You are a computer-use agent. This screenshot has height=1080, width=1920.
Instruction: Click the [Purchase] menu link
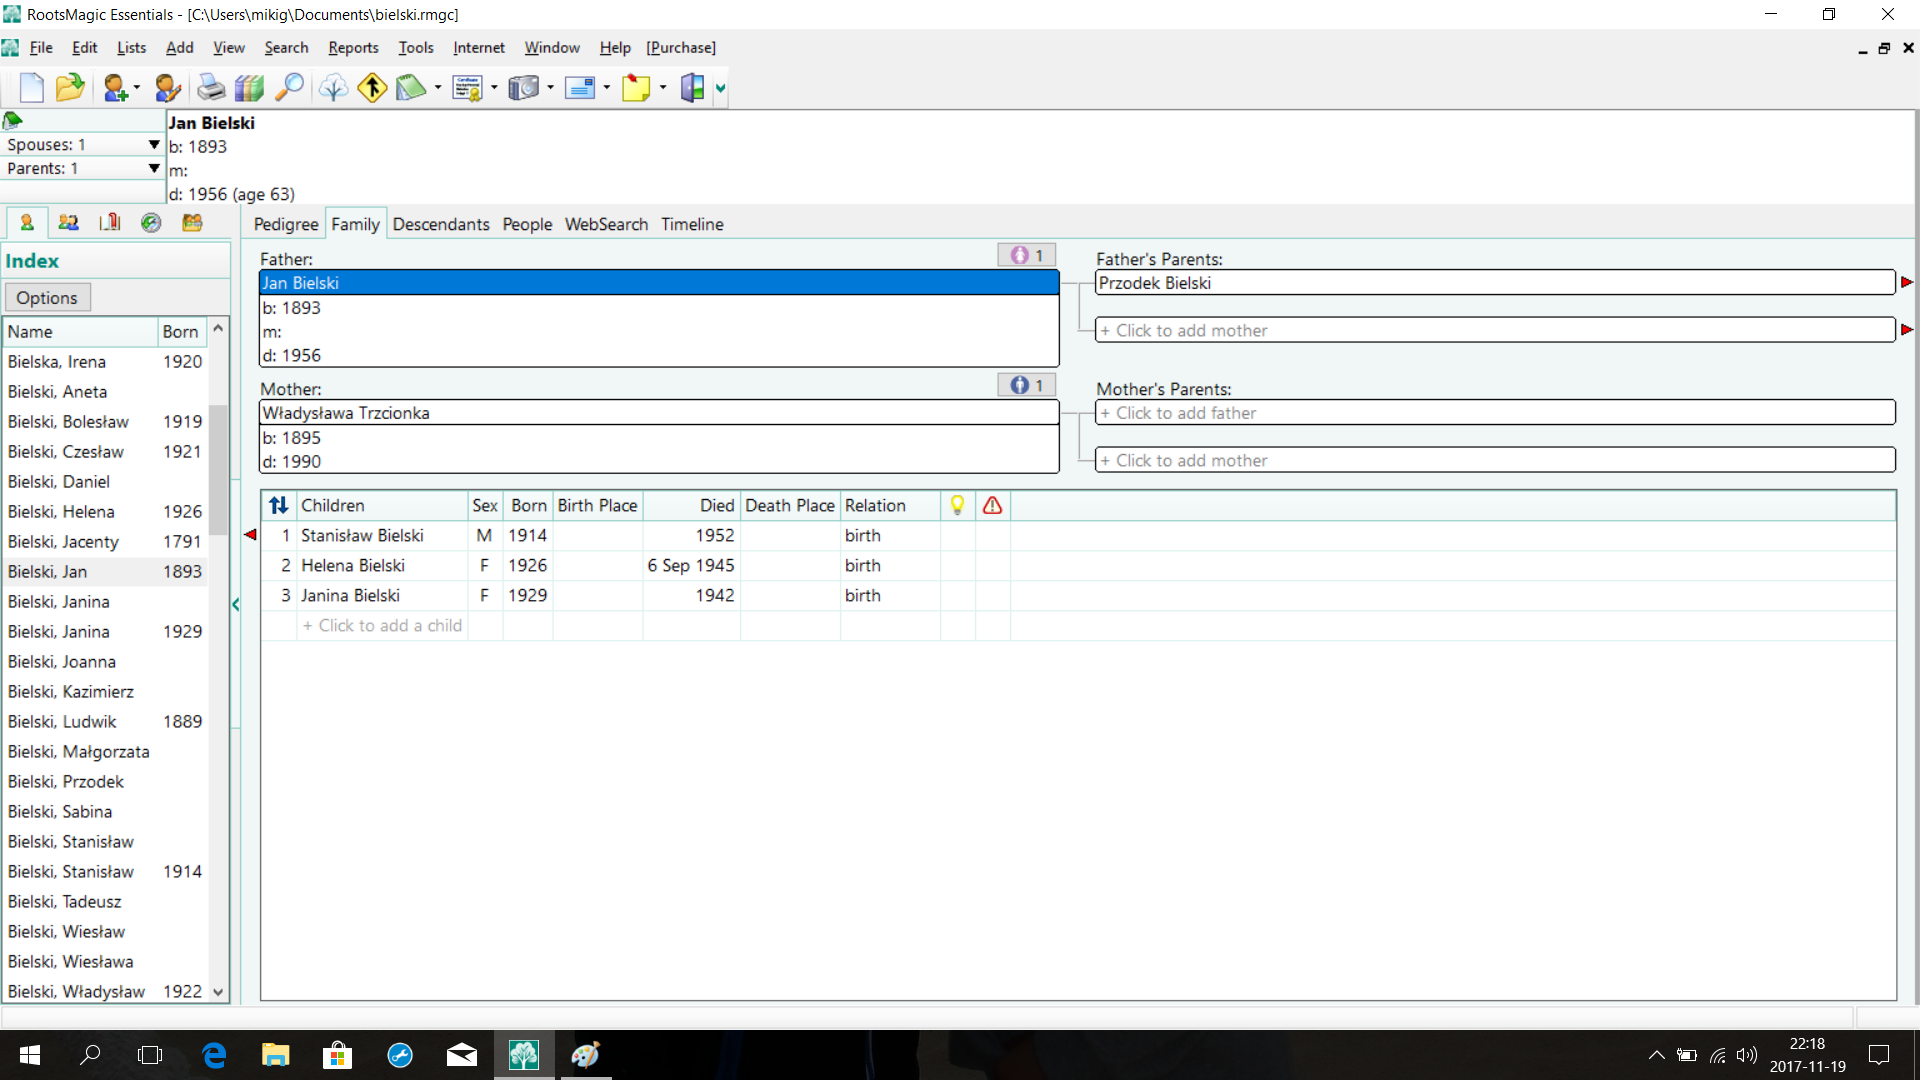pyautogui.click(x=681, y=47)
